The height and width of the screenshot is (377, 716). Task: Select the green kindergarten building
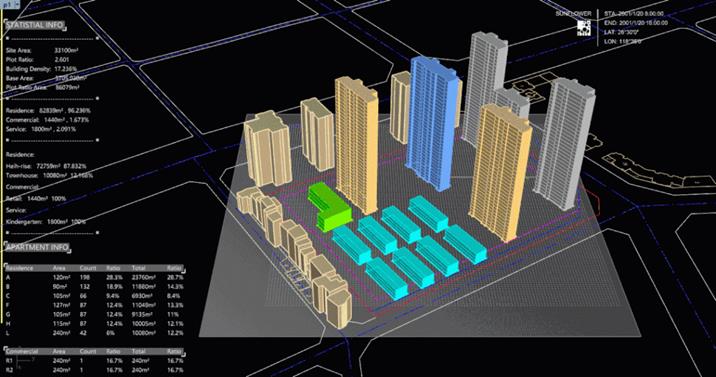click(x=328, y=206)
